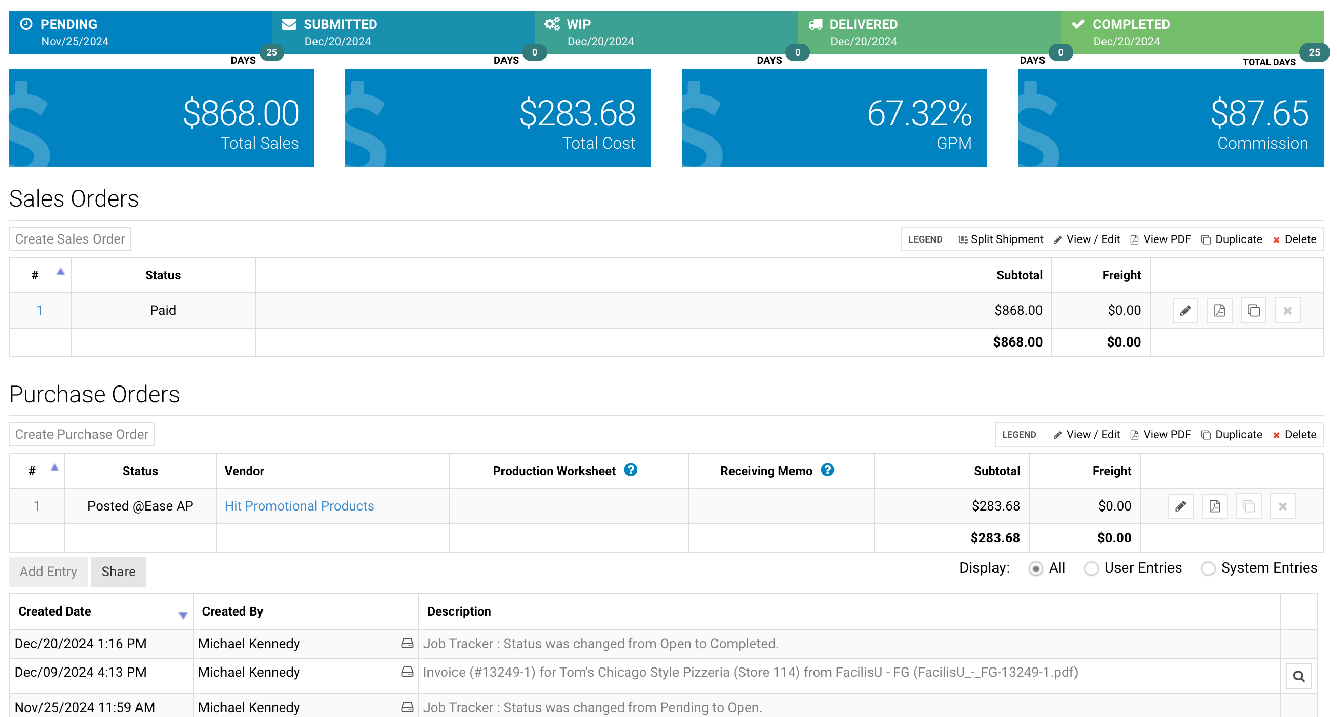Click the TOTAL DAYS 25 badge
1337x717 pixels.
pos(1313,53)
